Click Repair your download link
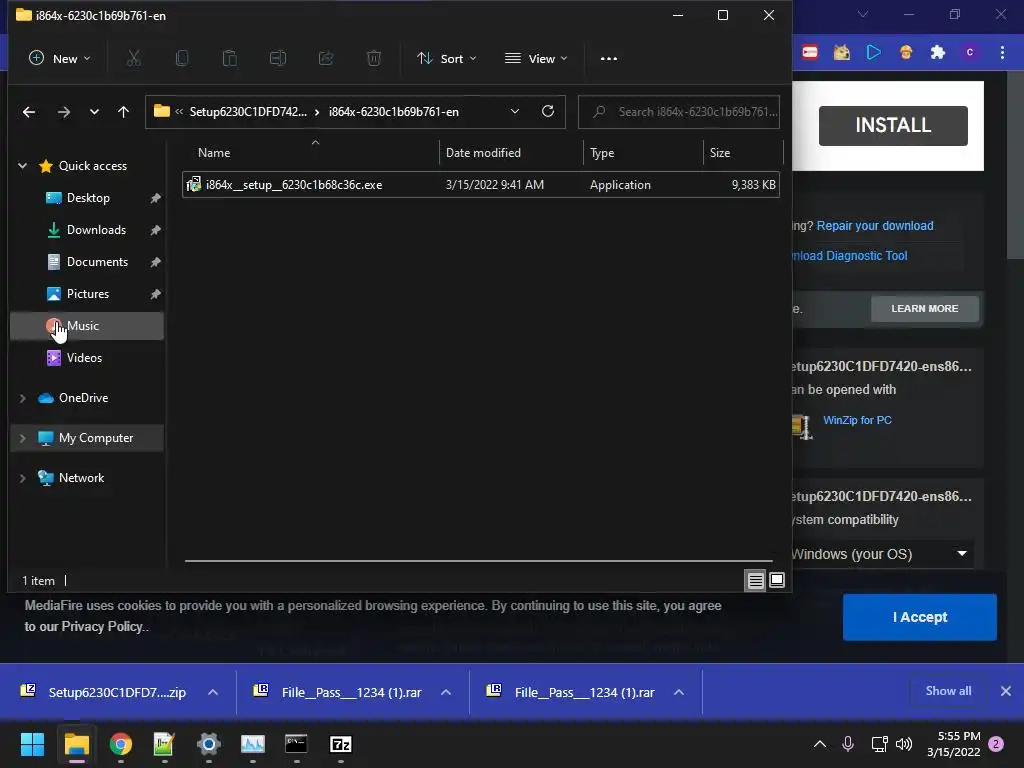Viewport: 1024px width, 768px height. [874, 226]
